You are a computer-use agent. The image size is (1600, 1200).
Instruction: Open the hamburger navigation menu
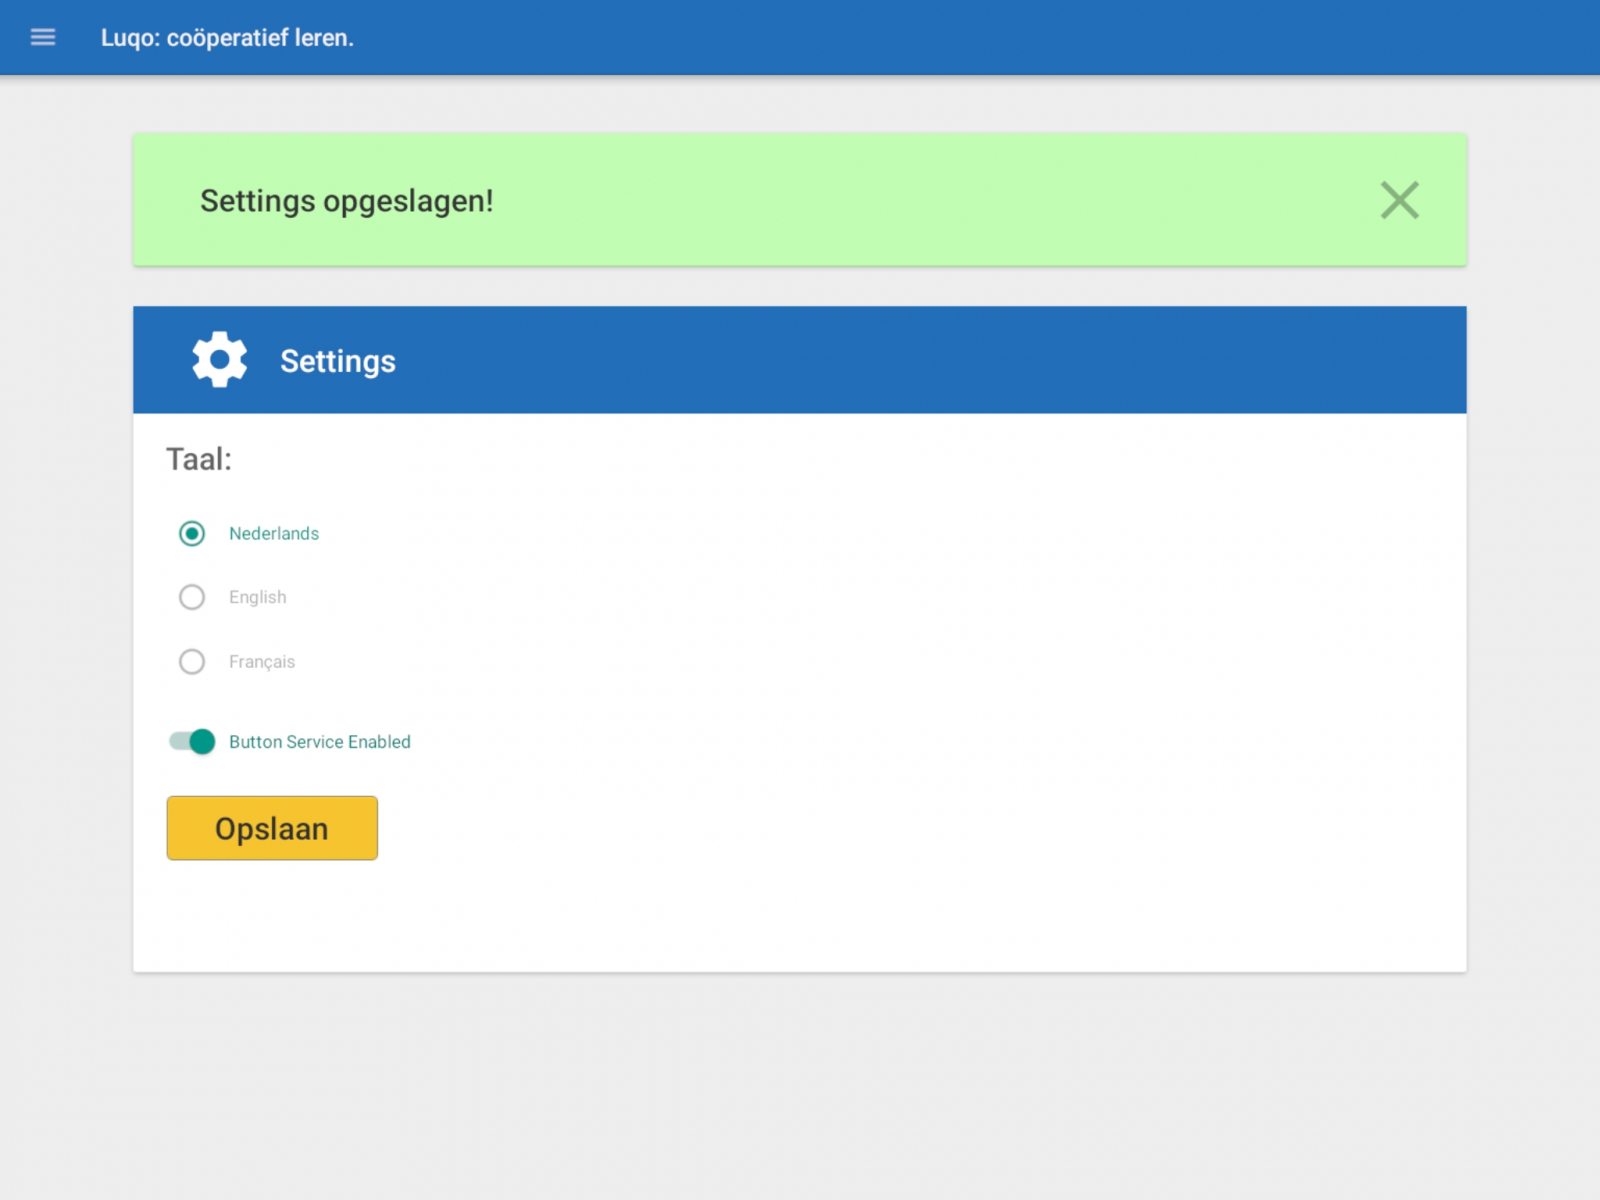coord(43,38)
